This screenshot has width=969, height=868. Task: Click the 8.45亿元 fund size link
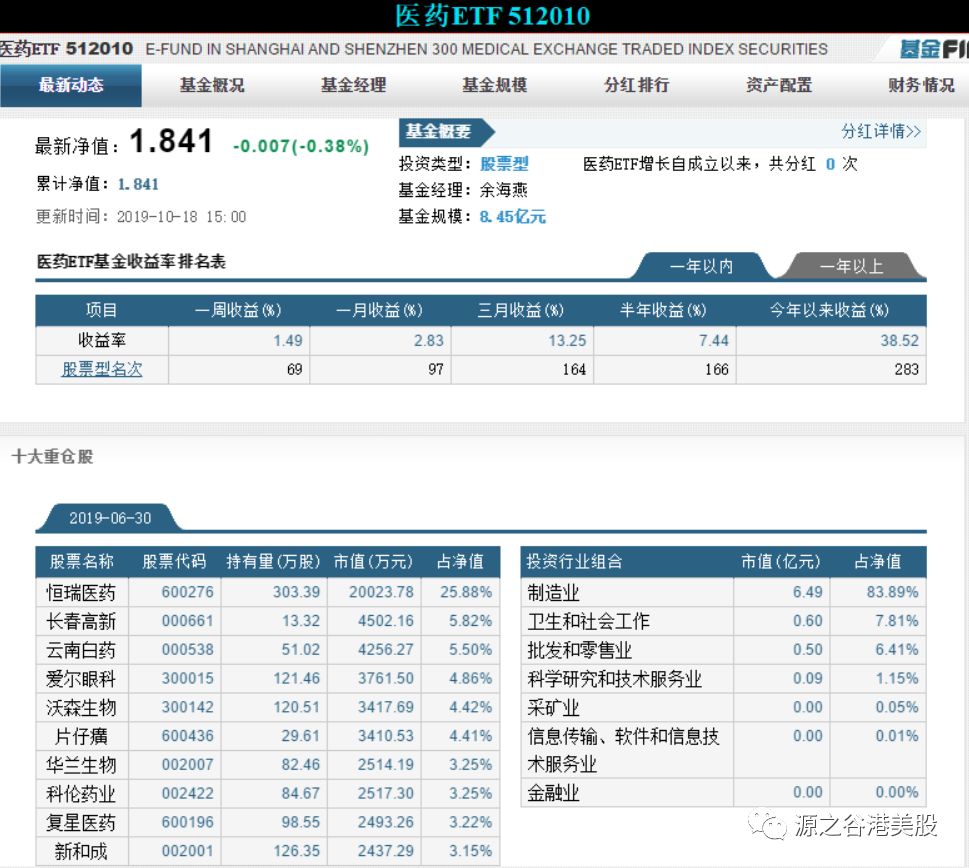(512, 217)
